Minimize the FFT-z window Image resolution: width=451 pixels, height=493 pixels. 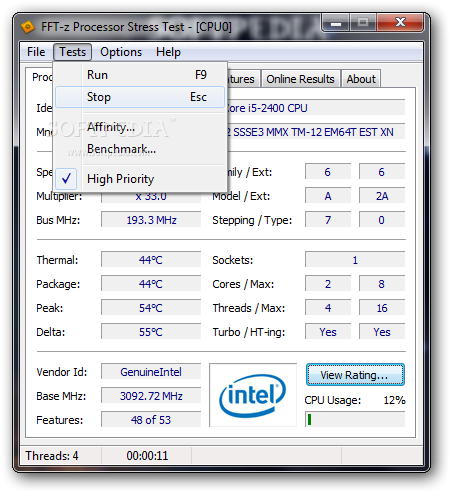tap(336, 23)
